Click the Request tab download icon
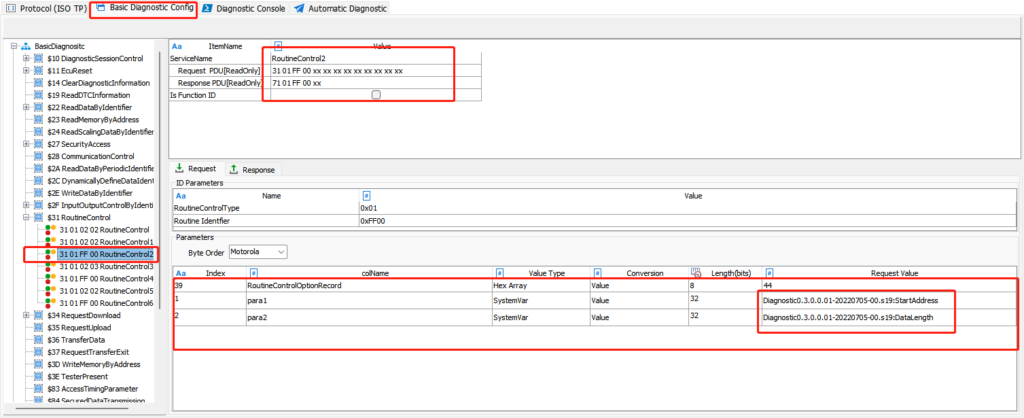Image resolution: width=1024 pixels, height=418 pixels. 180,169
